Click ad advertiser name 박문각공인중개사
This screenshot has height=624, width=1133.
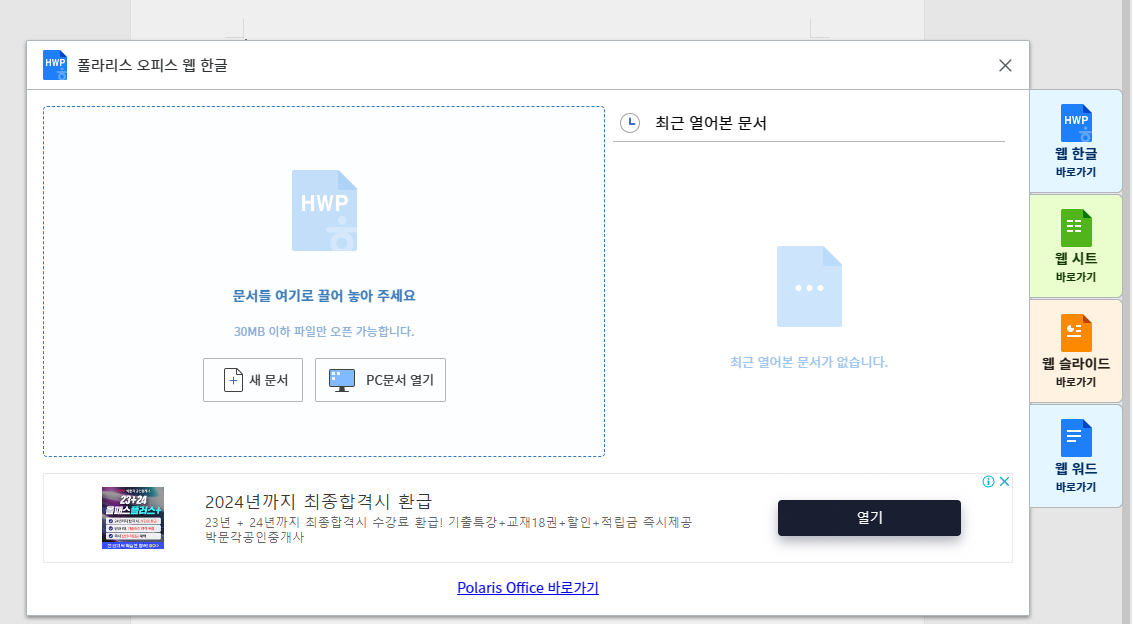coord(254,537)
